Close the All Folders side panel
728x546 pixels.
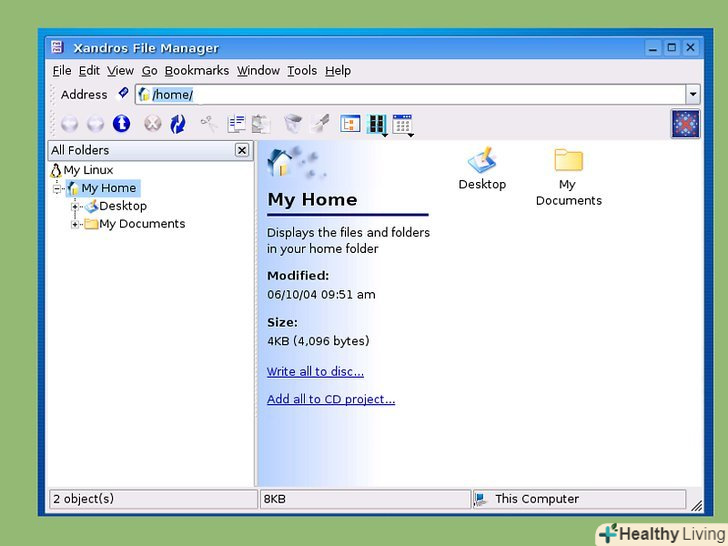242,150
